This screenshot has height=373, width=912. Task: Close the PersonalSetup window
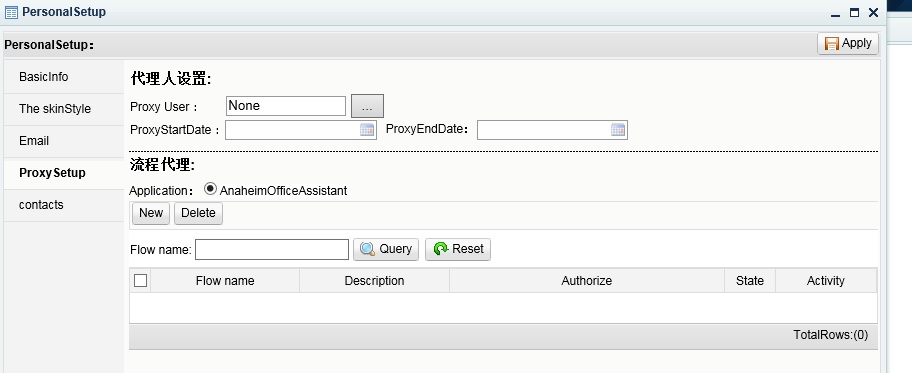point(873,13)
